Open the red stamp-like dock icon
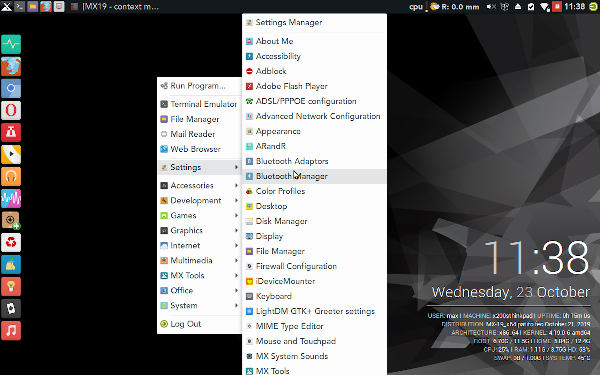The height and width of the screenshot is (375, 600). [11, 132]
